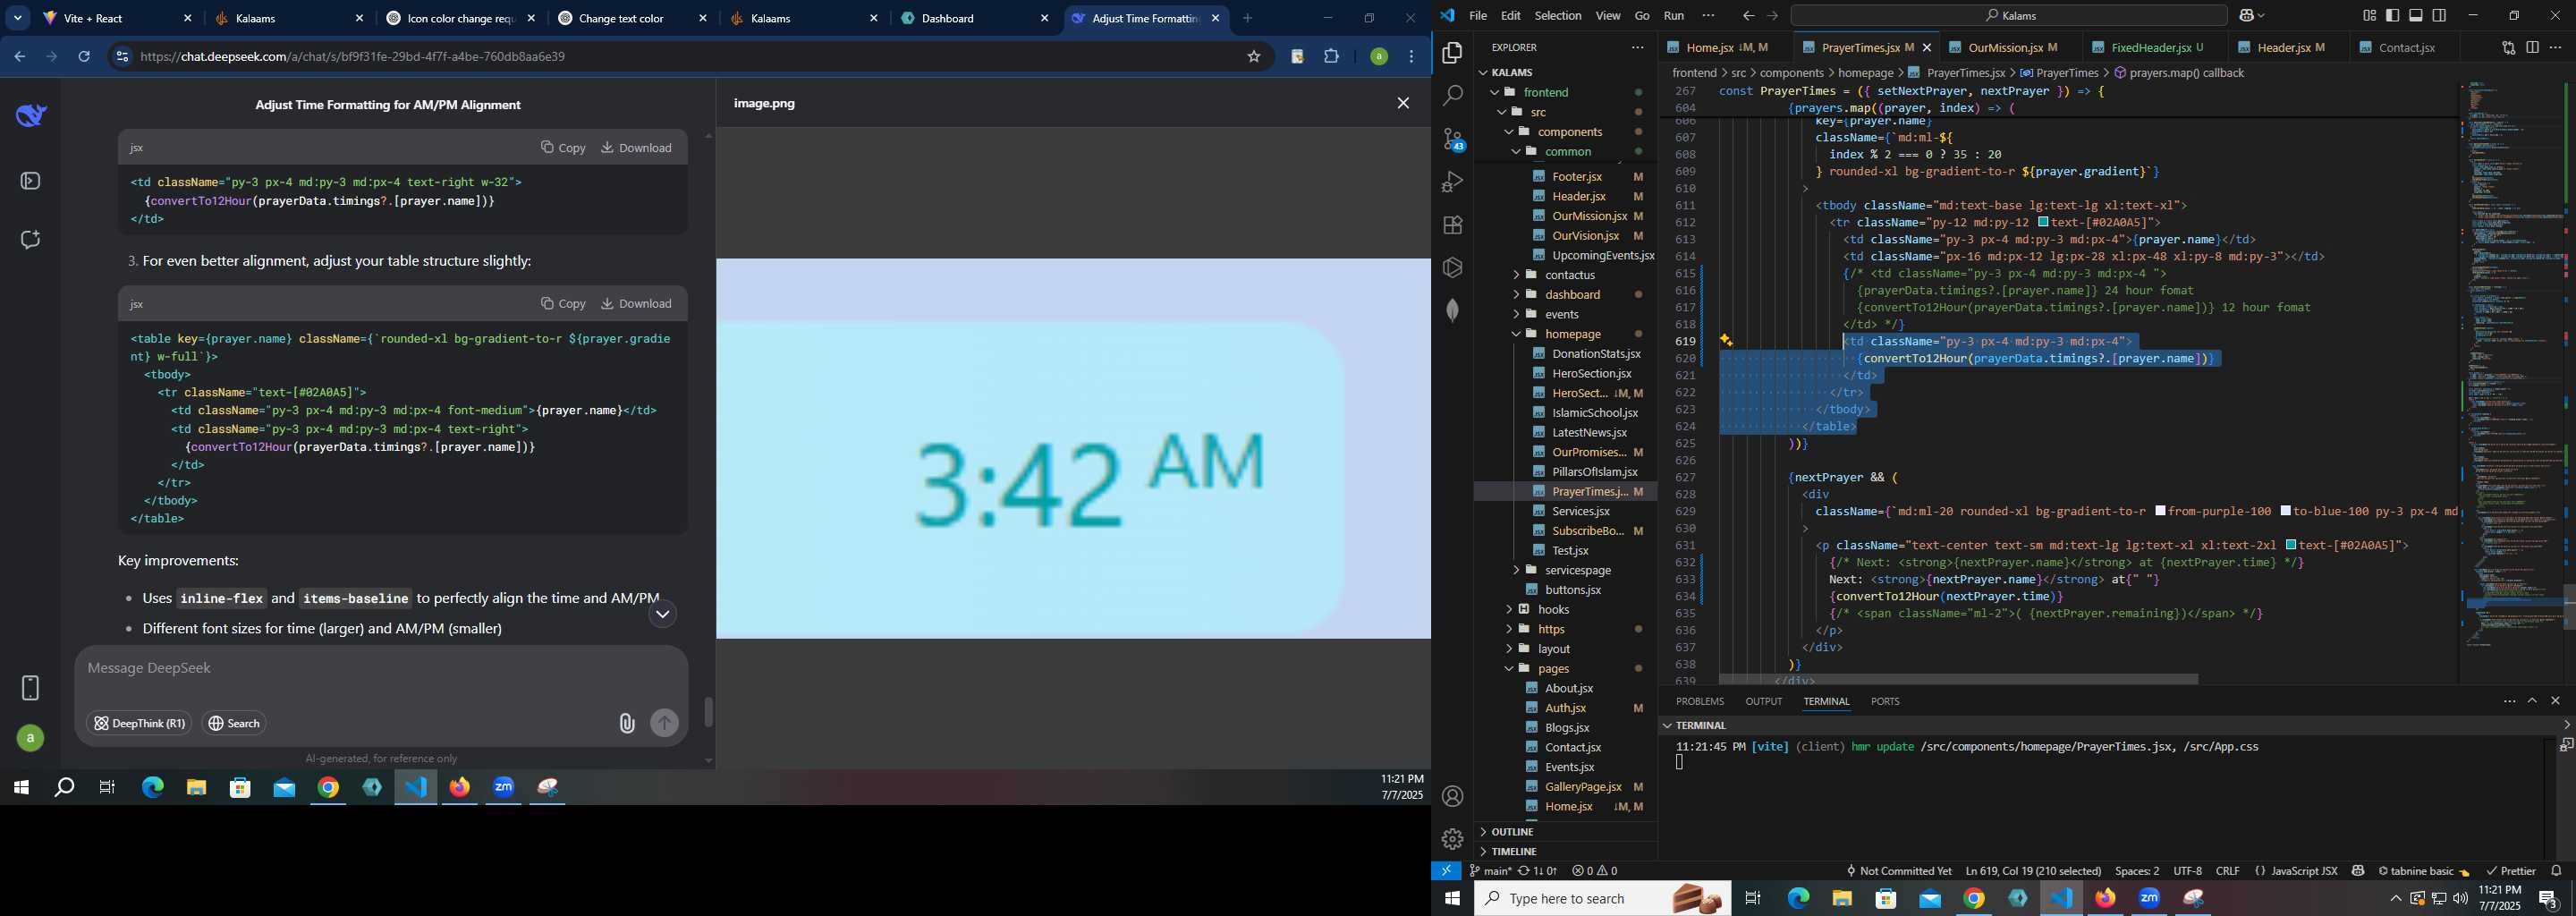
Task: Click DeepSeek user avatar
Action: coord(30,738)
